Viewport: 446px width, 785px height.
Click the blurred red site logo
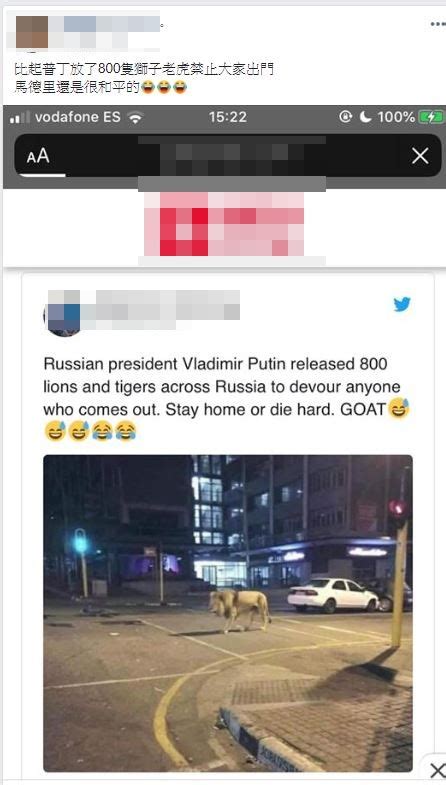tap(224, 224)
